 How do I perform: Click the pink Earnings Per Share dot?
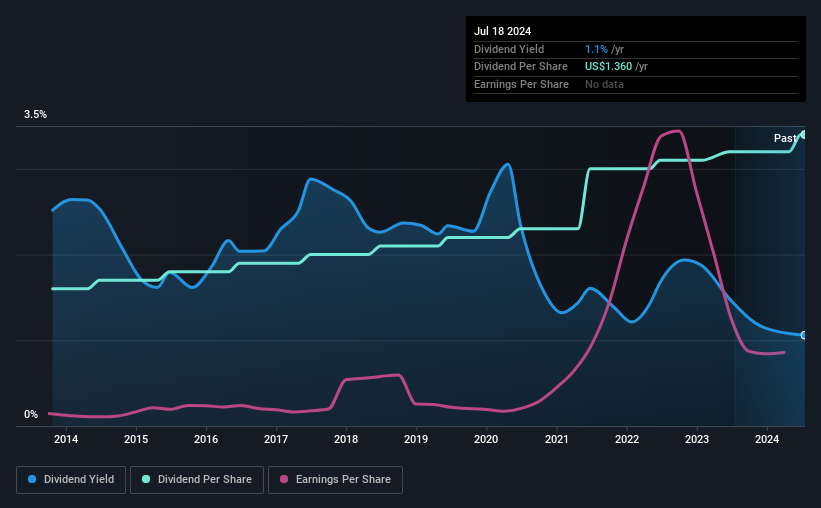click(284, 479)
